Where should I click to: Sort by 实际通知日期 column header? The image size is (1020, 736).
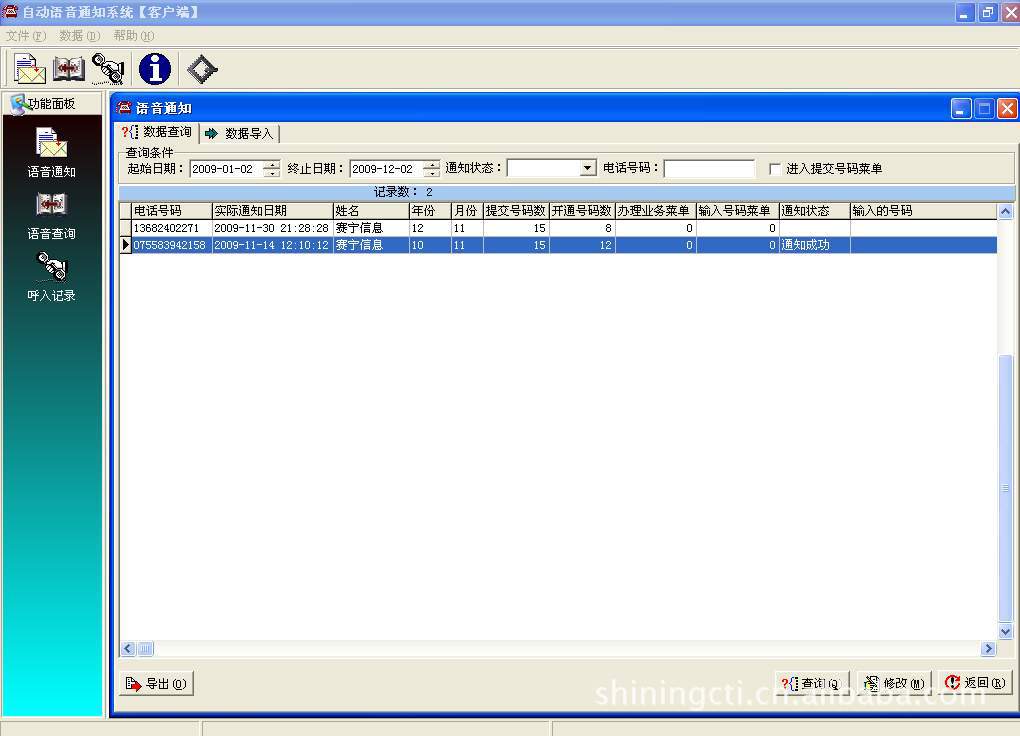click(x=273, y=211)
